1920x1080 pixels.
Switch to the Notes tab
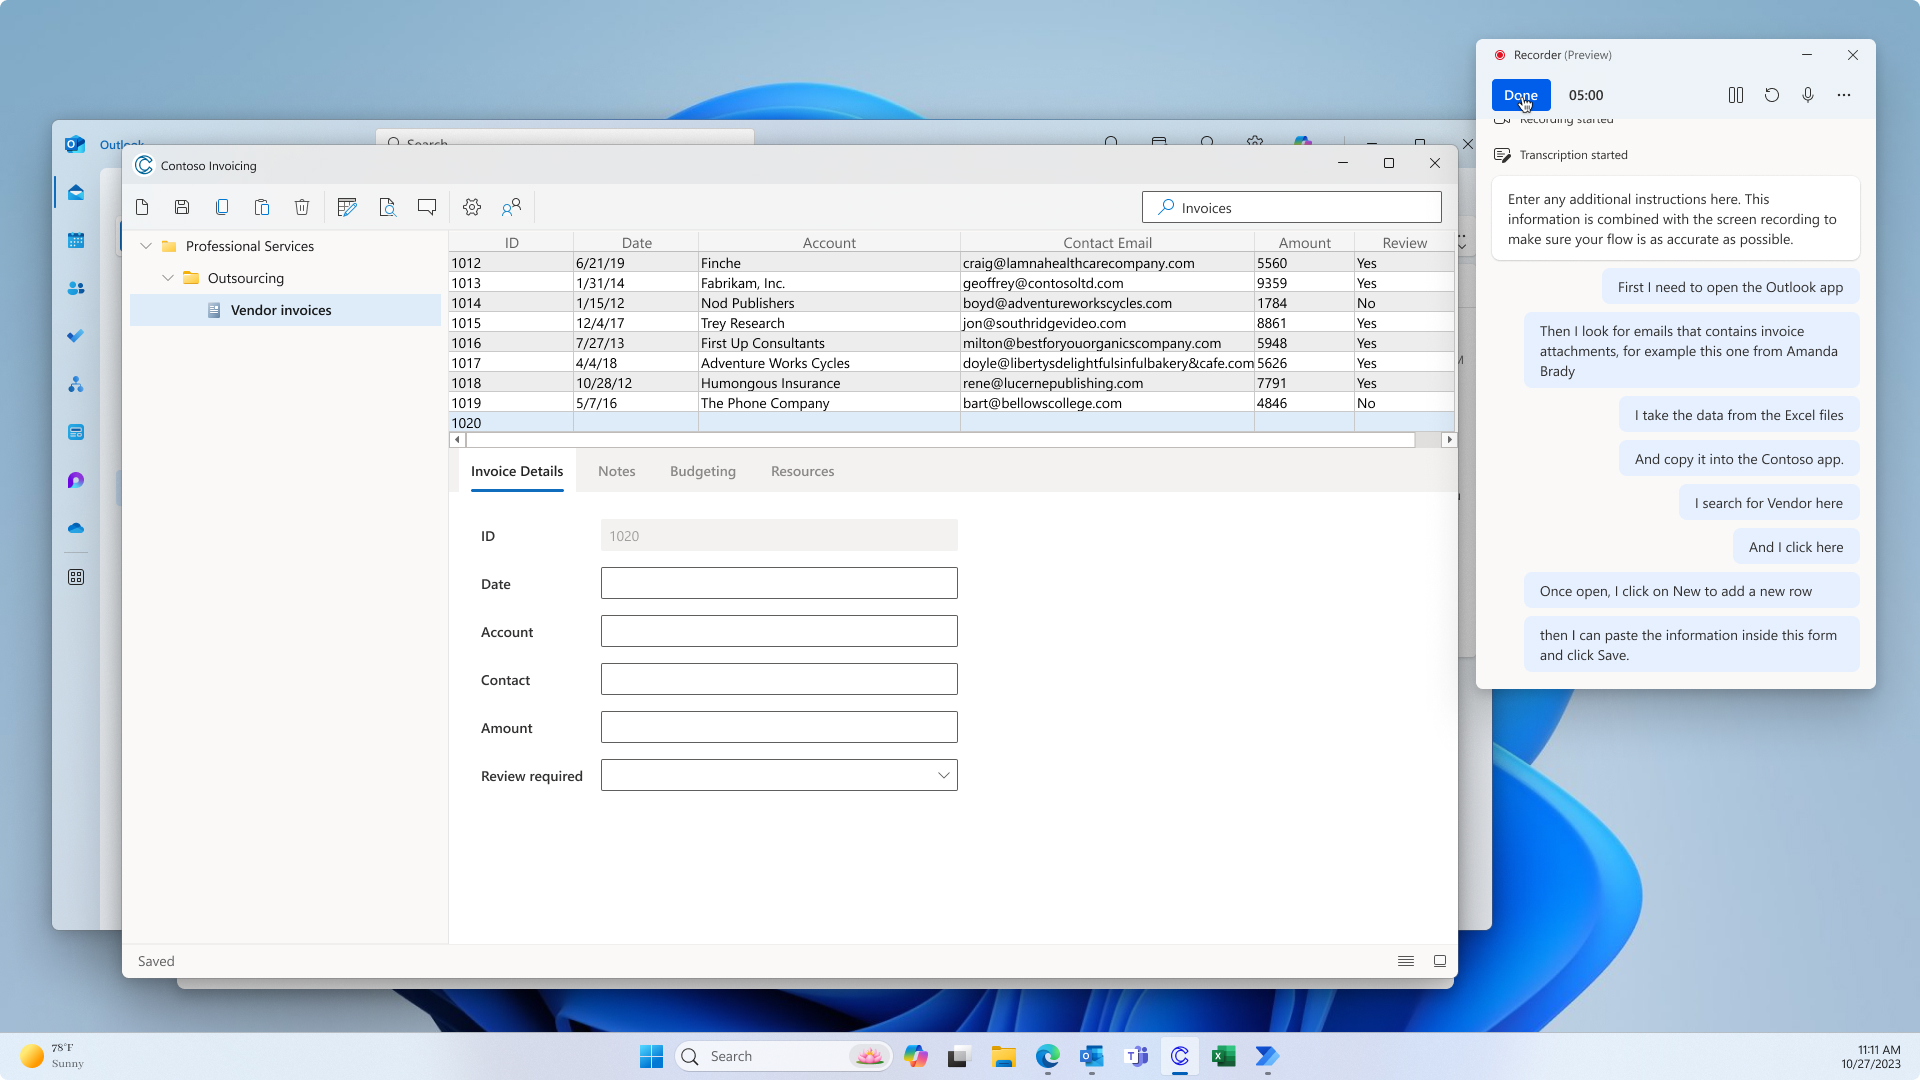[x=616, y=472]
